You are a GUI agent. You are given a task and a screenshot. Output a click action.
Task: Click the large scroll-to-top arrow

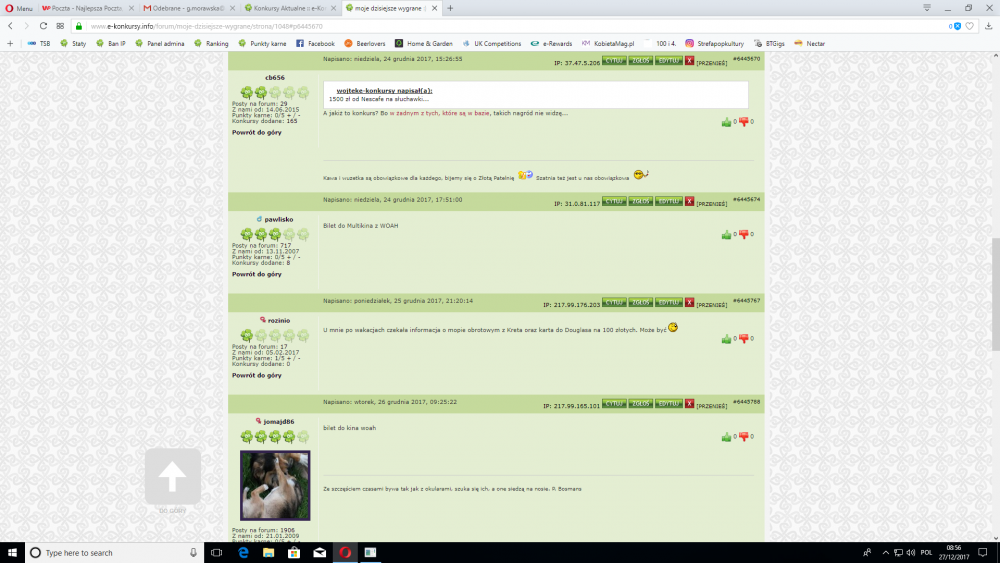point(172,478)
